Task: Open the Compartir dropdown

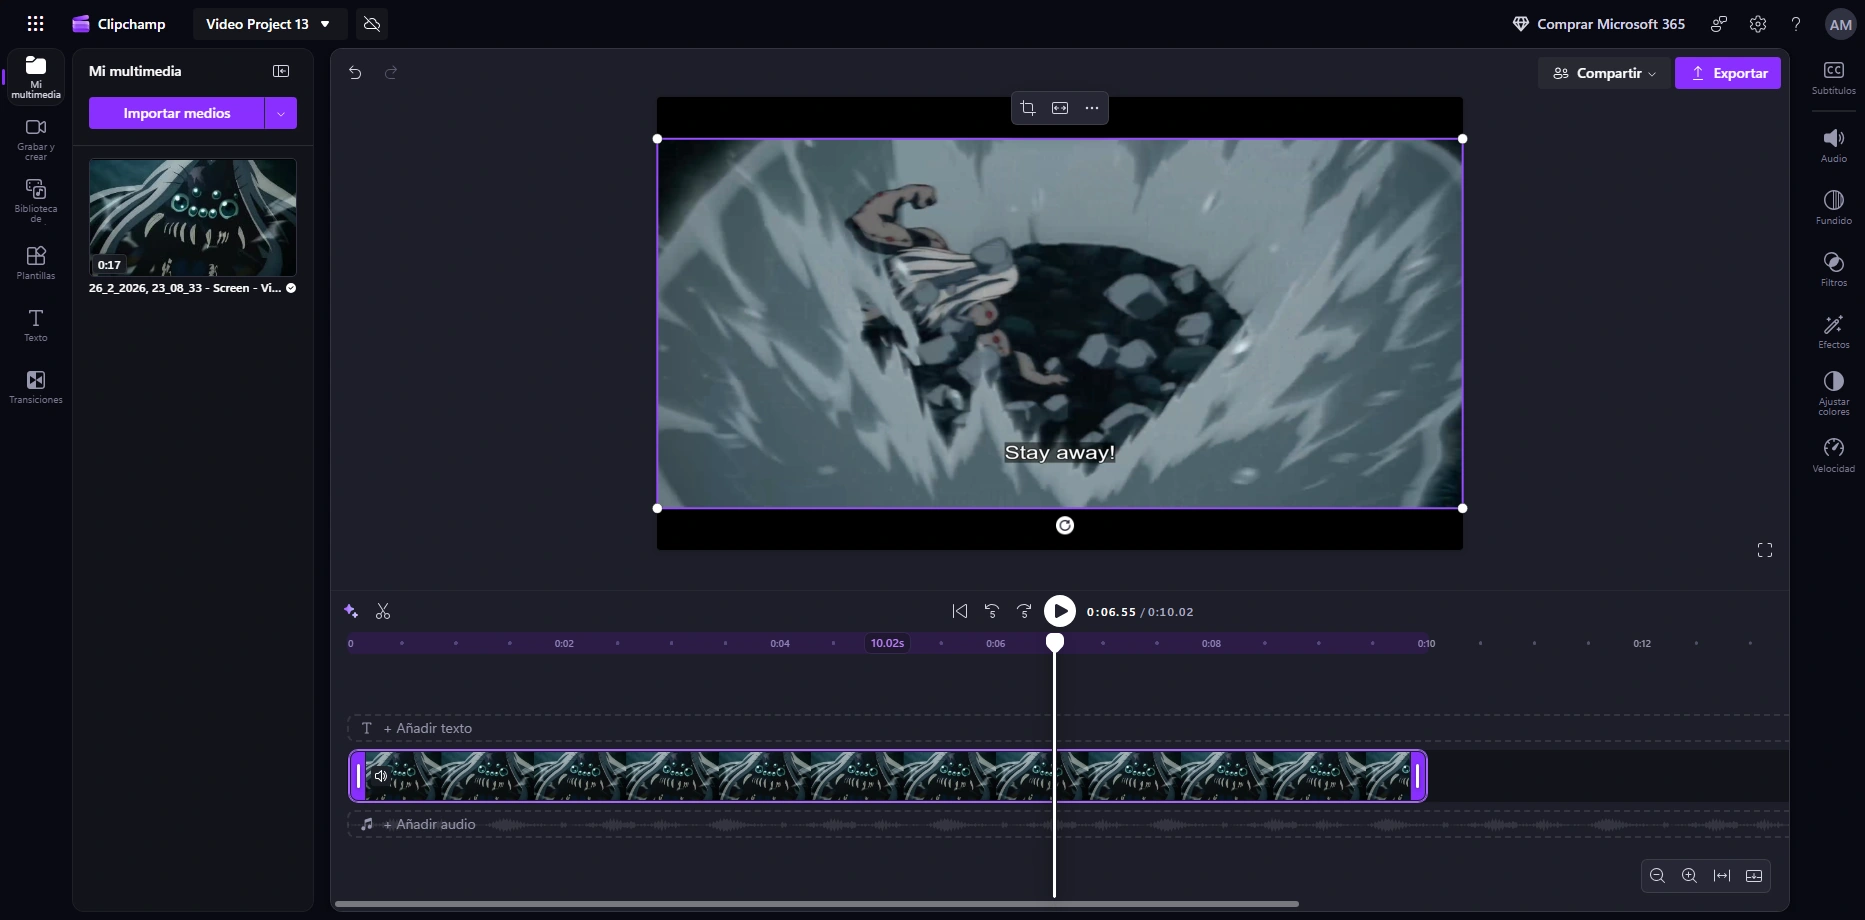Action: click(x=1604, y=73)
